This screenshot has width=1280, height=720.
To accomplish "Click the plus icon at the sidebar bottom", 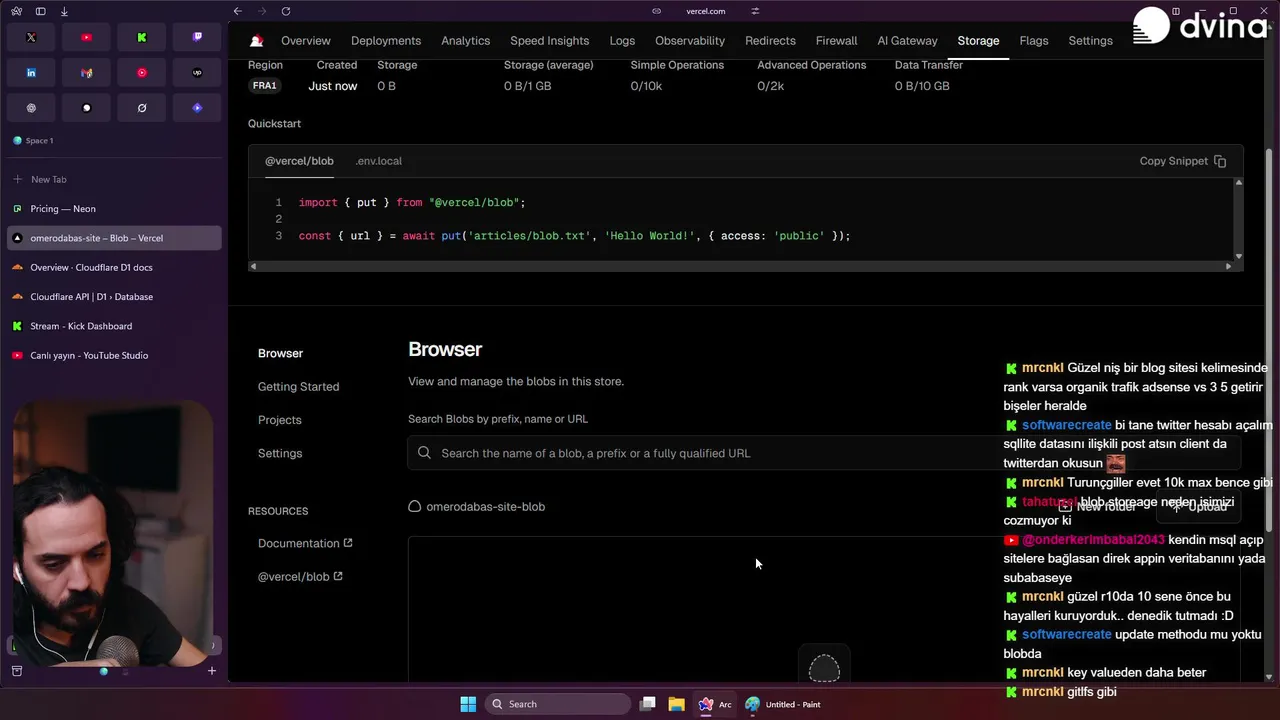I will (211, 671).
